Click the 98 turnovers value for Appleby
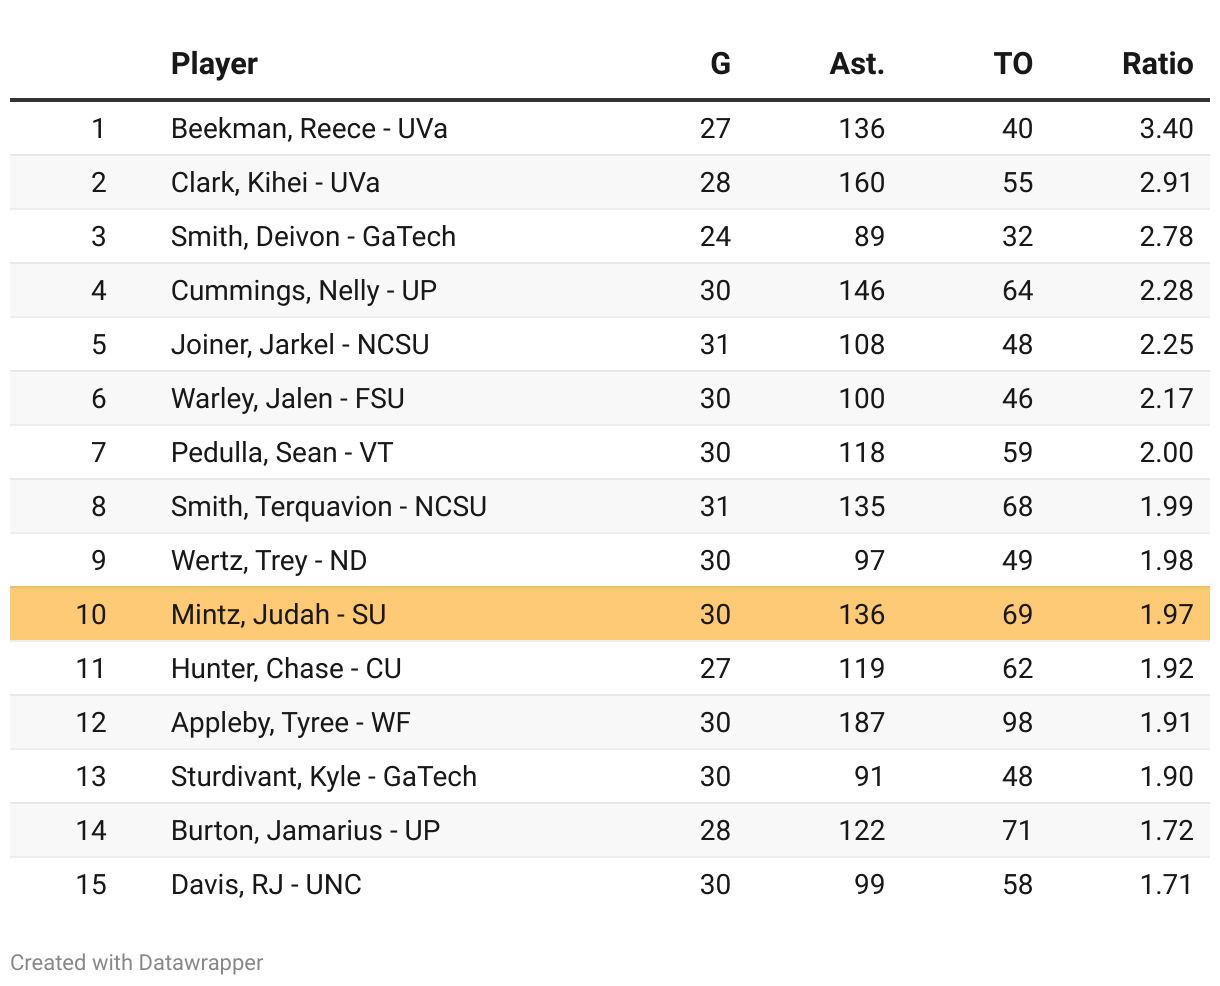 [1017, 723]
